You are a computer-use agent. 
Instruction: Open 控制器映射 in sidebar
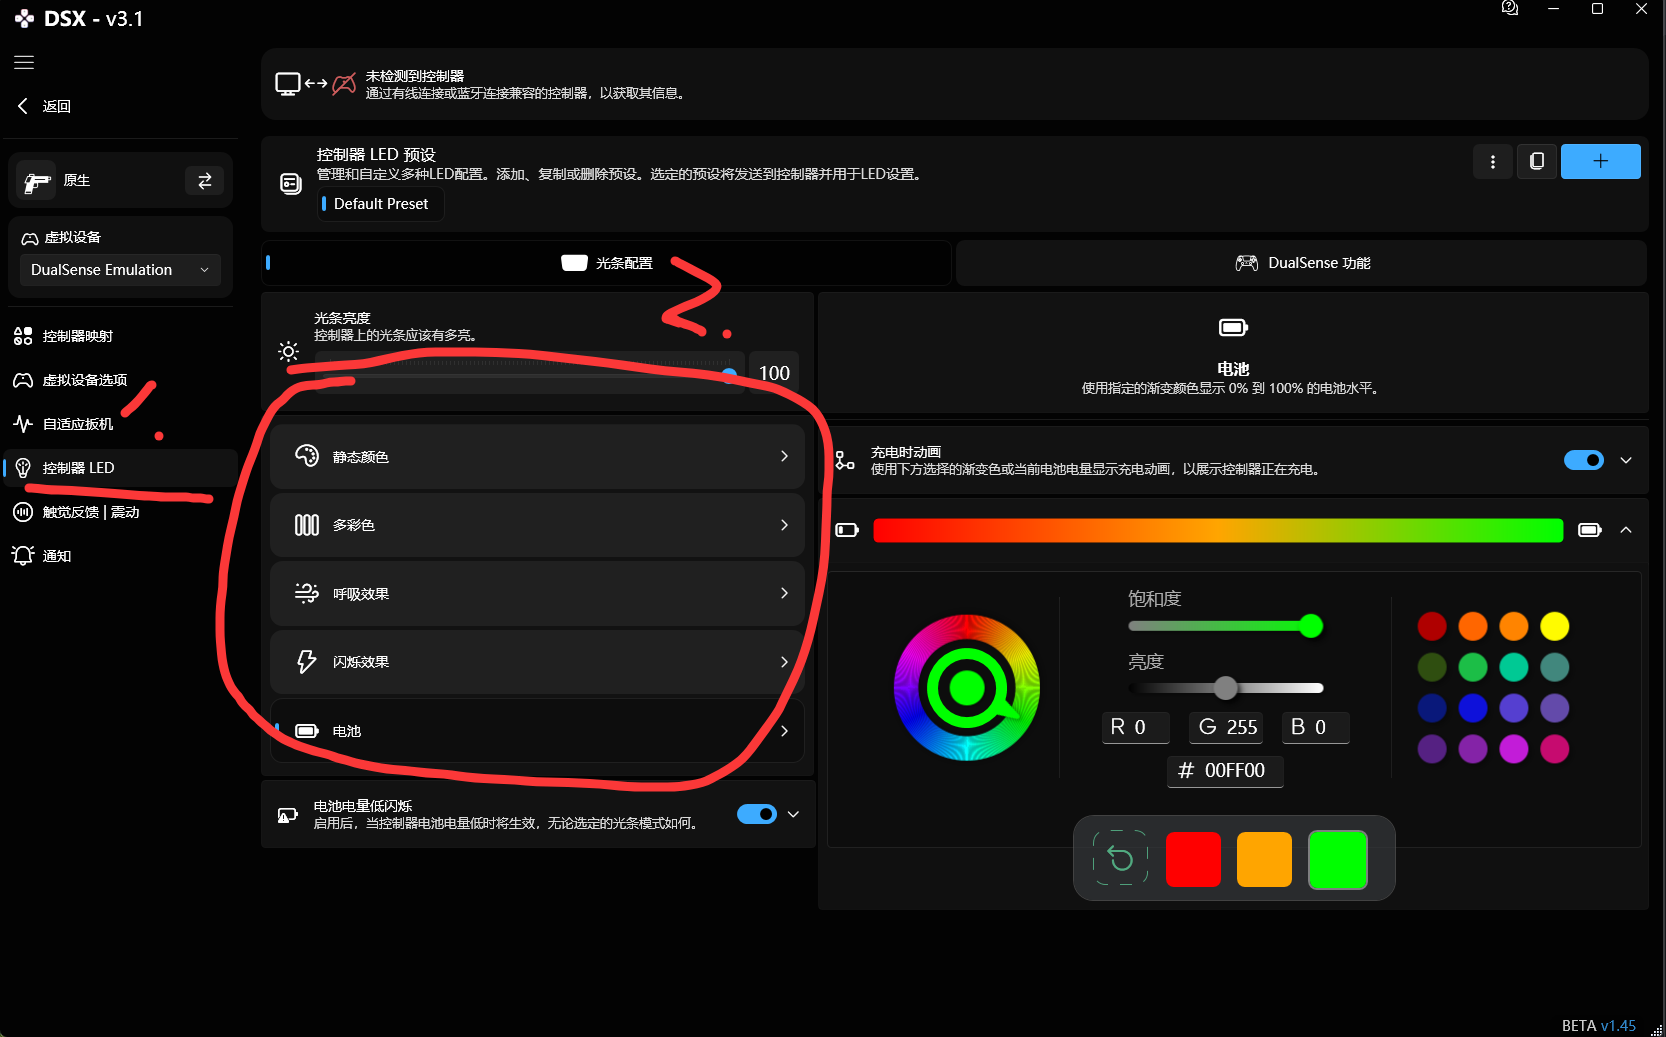(120, 336)
